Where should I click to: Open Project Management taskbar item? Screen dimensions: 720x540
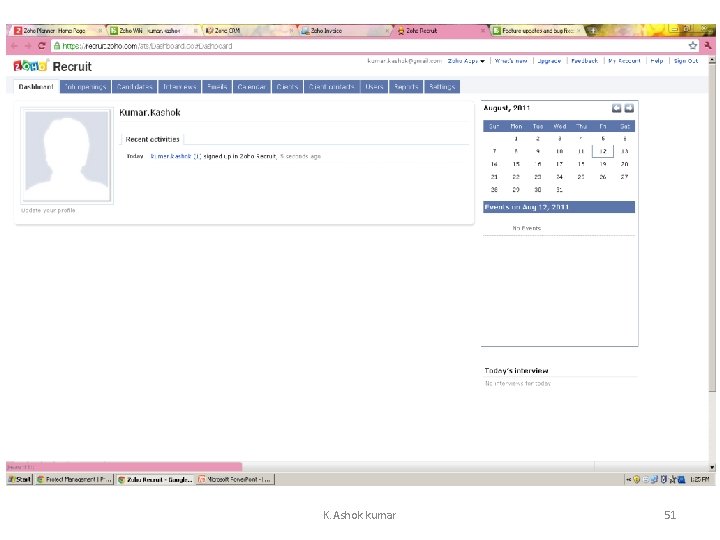[74, 479]
